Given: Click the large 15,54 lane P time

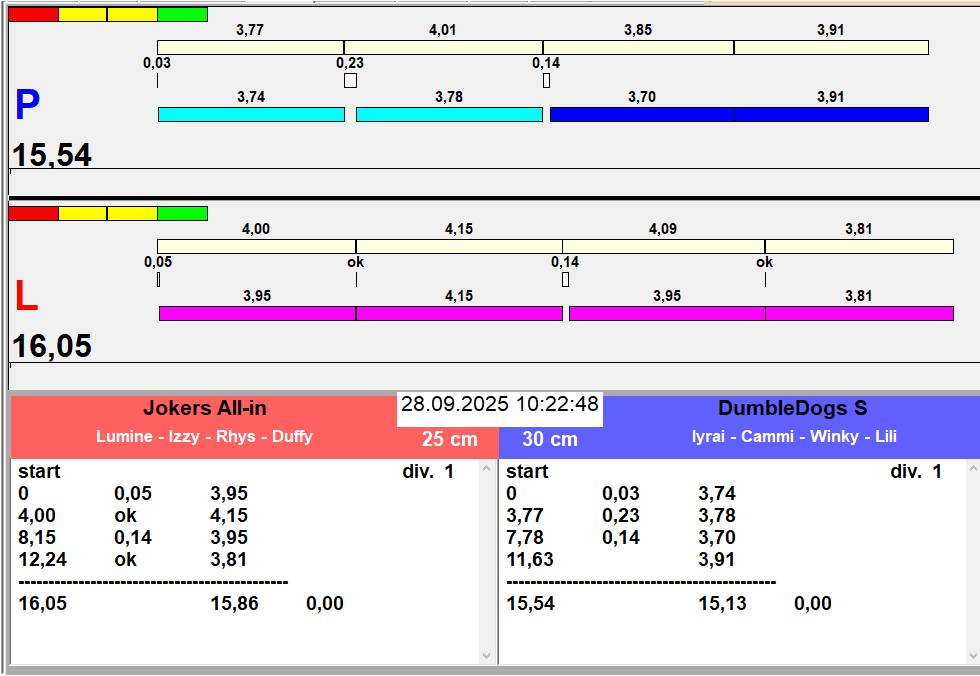Looking at the screenshot, I should pyautogui.click(x=52, y=155).
